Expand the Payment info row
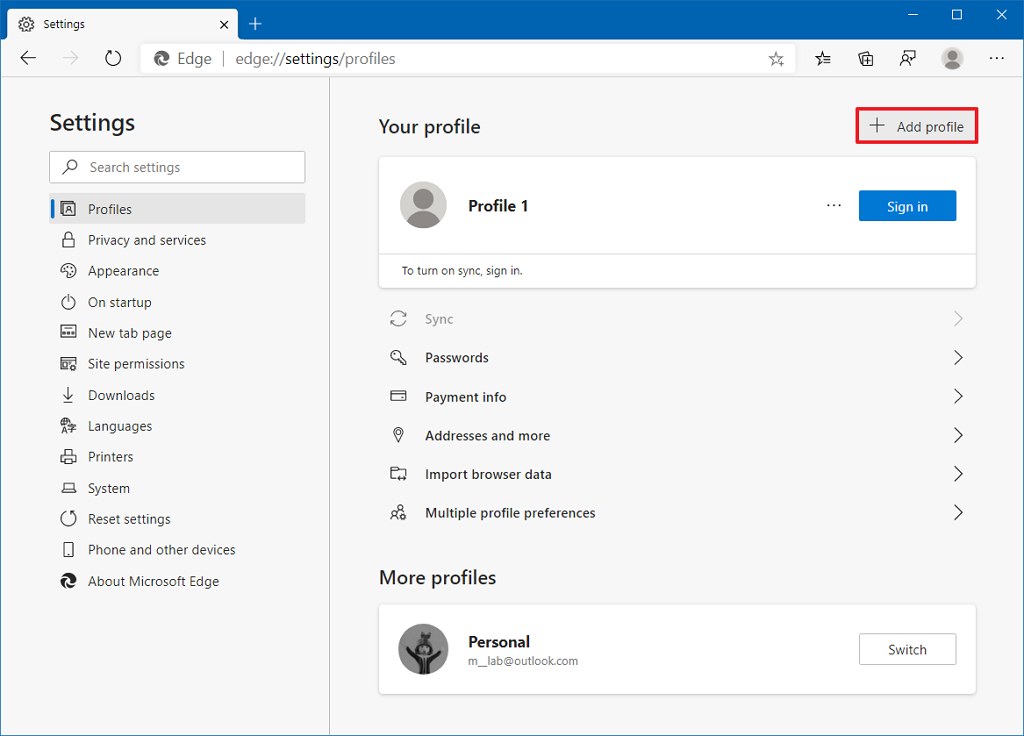The height and width of the screenshot is (736, 1024). pos(676,397)
